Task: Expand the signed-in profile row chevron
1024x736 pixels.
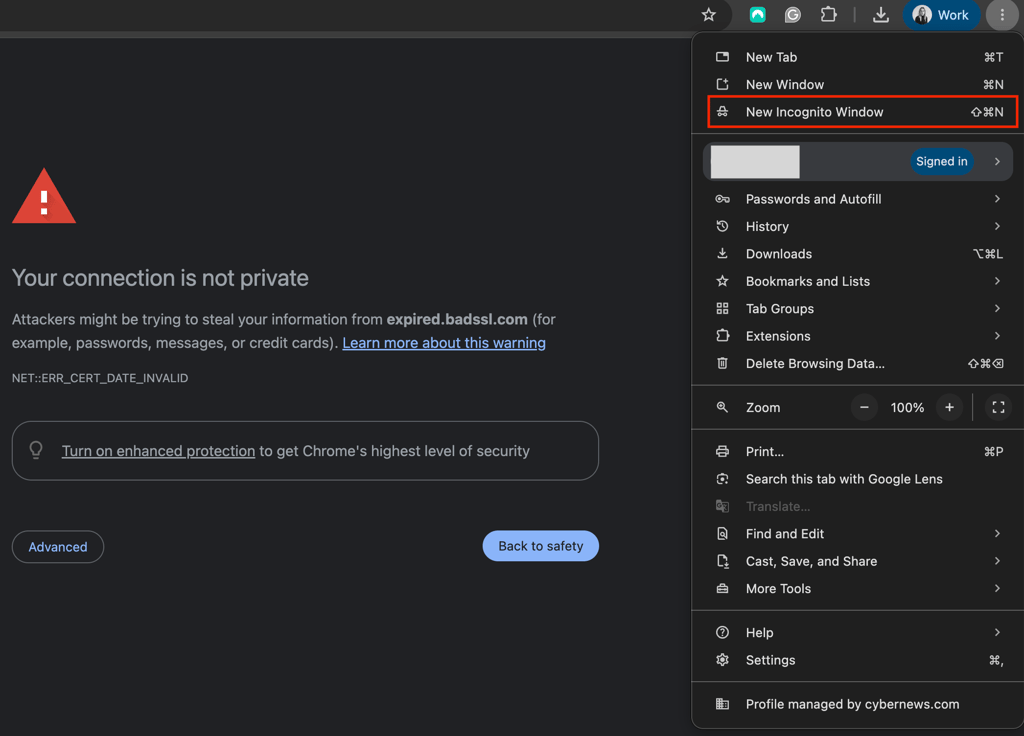Action: pos(997,161)
